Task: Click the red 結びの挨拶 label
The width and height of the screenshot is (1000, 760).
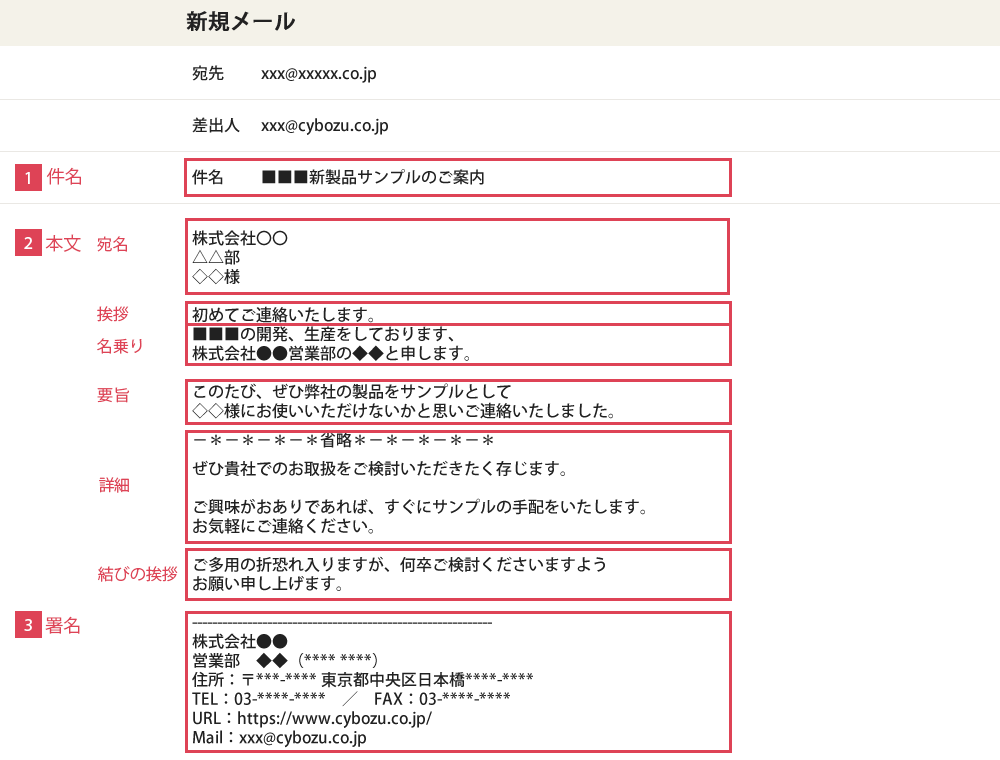Action: (x=137, y=574)
